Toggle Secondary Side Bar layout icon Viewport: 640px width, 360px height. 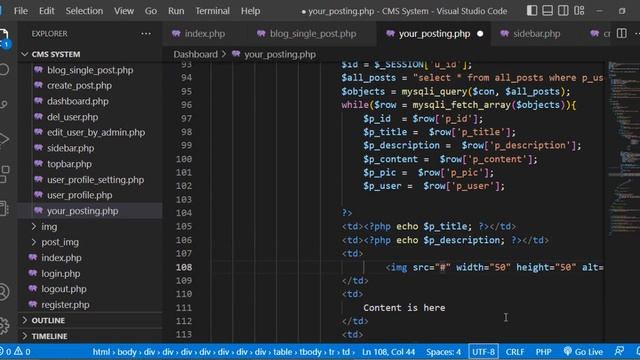(563, 11)
